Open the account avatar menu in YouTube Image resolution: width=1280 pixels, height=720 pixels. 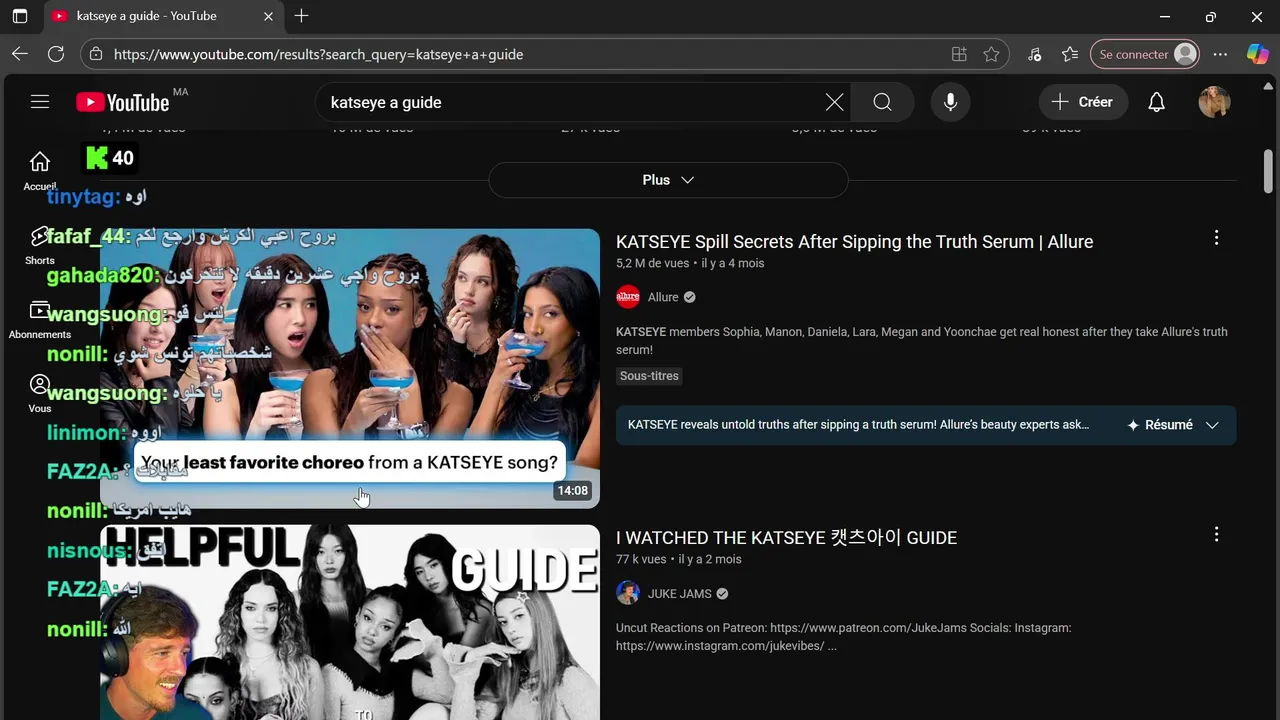pyautogui.click(x=1214, y=102)
